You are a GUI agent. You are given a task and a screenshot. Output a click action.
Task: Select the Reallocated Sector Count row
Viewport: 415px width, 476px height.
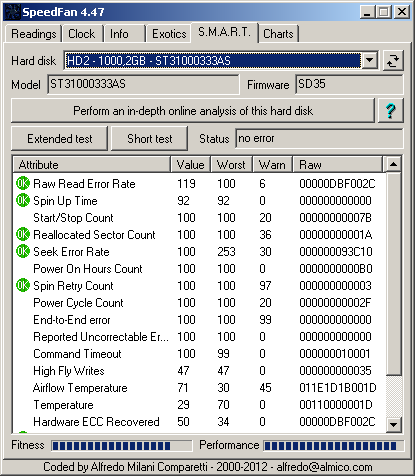(199, 235)
